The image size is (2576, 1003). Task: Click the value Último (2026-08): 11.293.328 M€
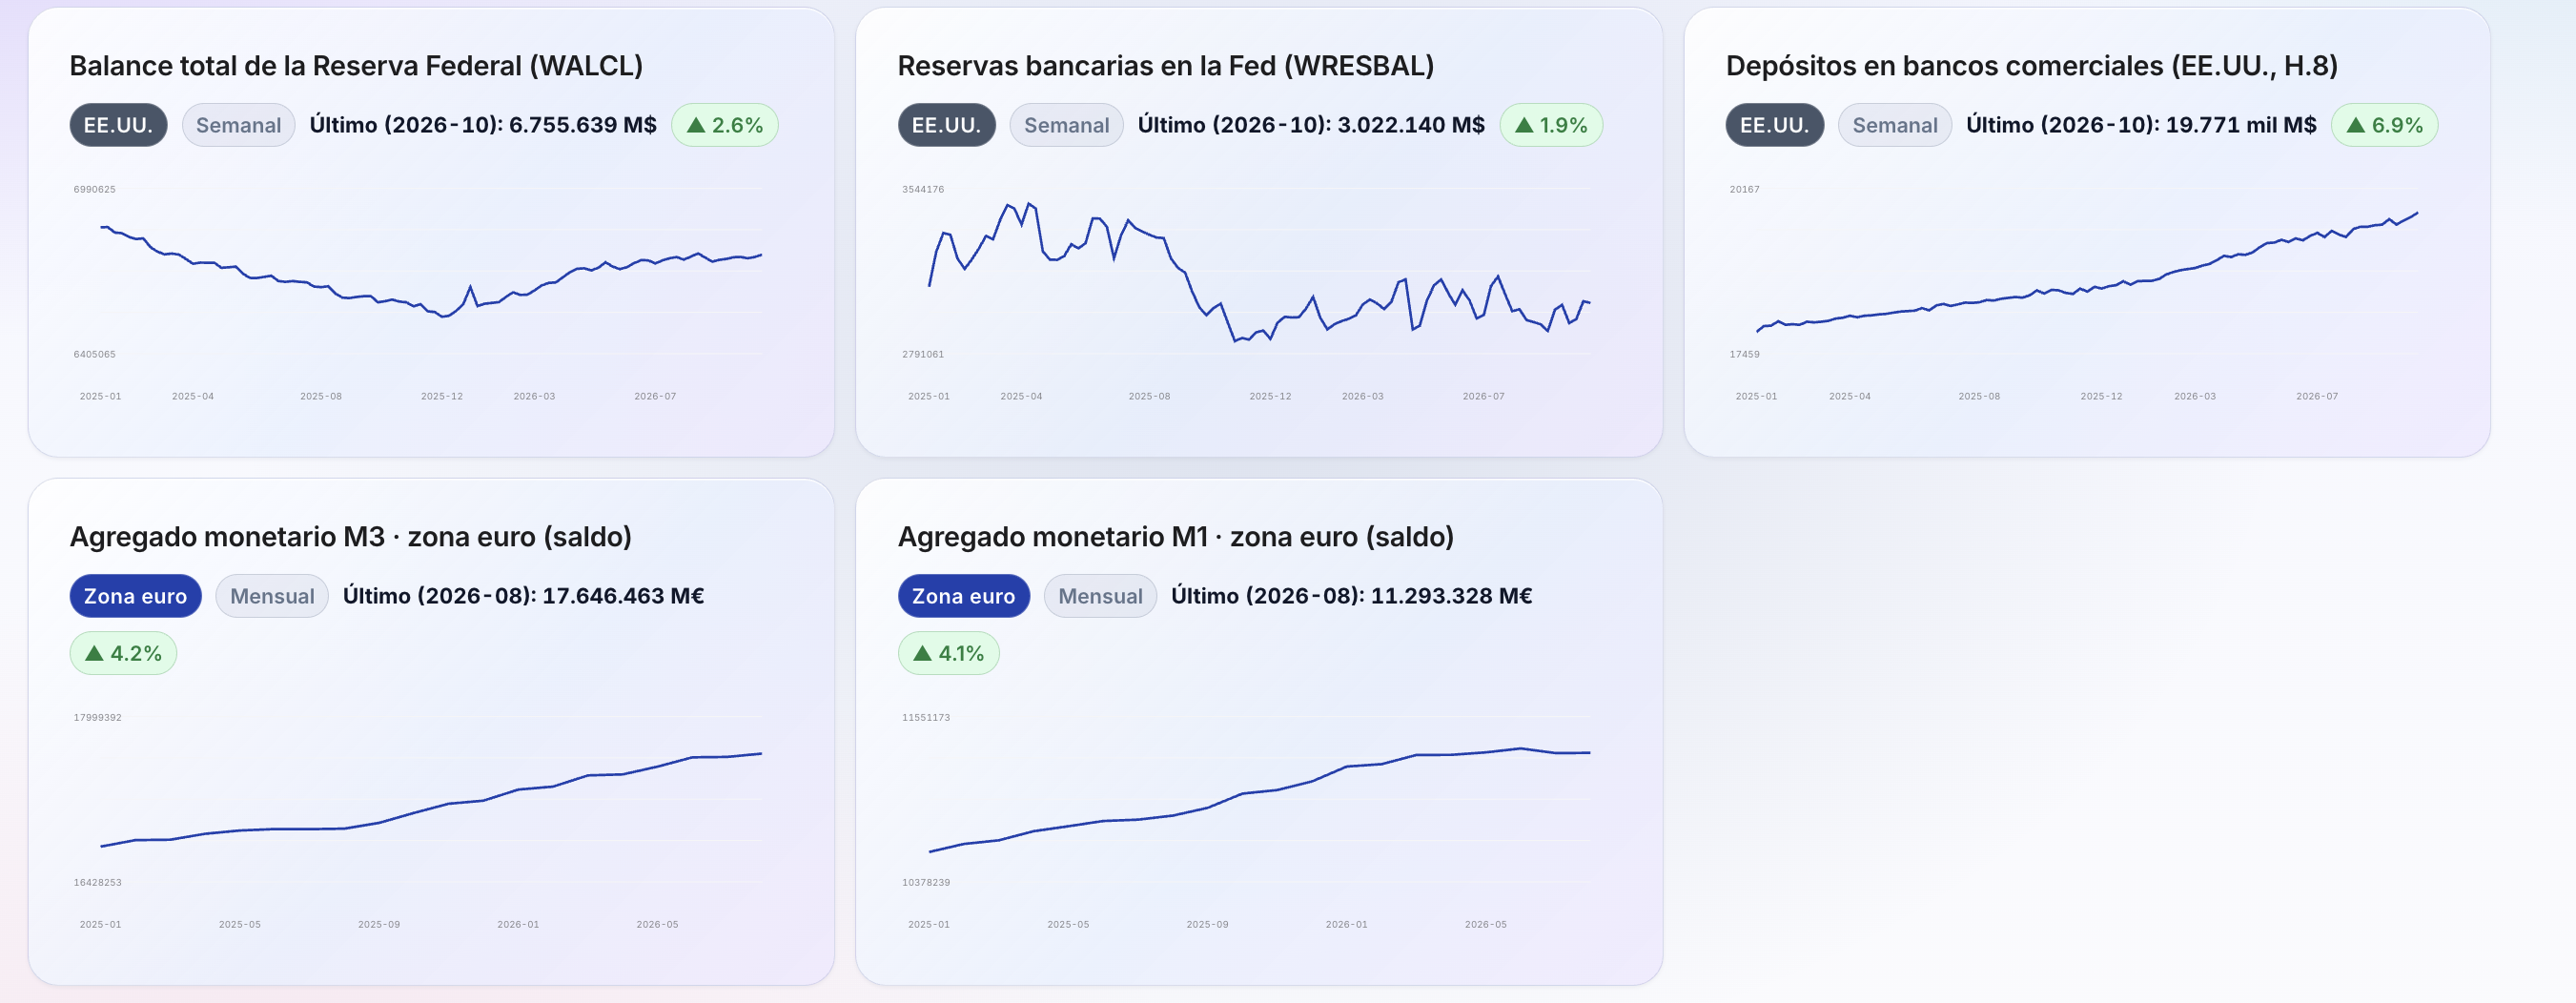pyautogui.click(x=1351, y=596)
